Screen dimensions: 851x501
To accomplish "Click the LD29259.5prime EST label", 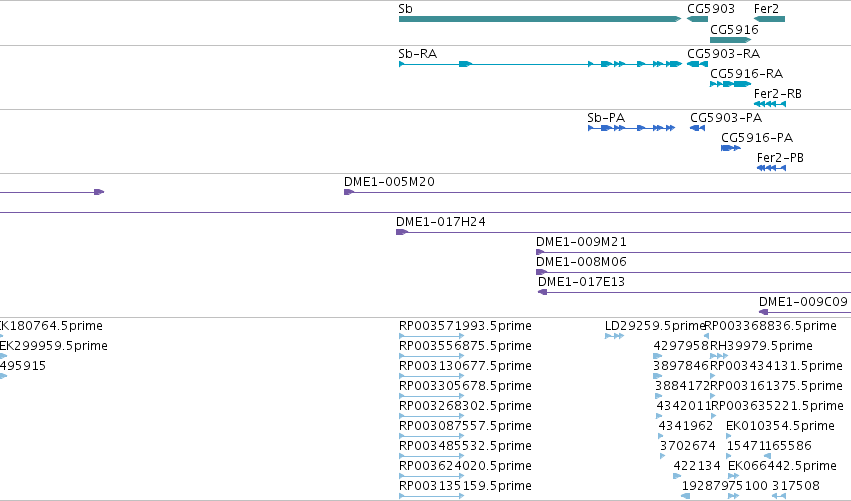I will (x=655, y=326).
